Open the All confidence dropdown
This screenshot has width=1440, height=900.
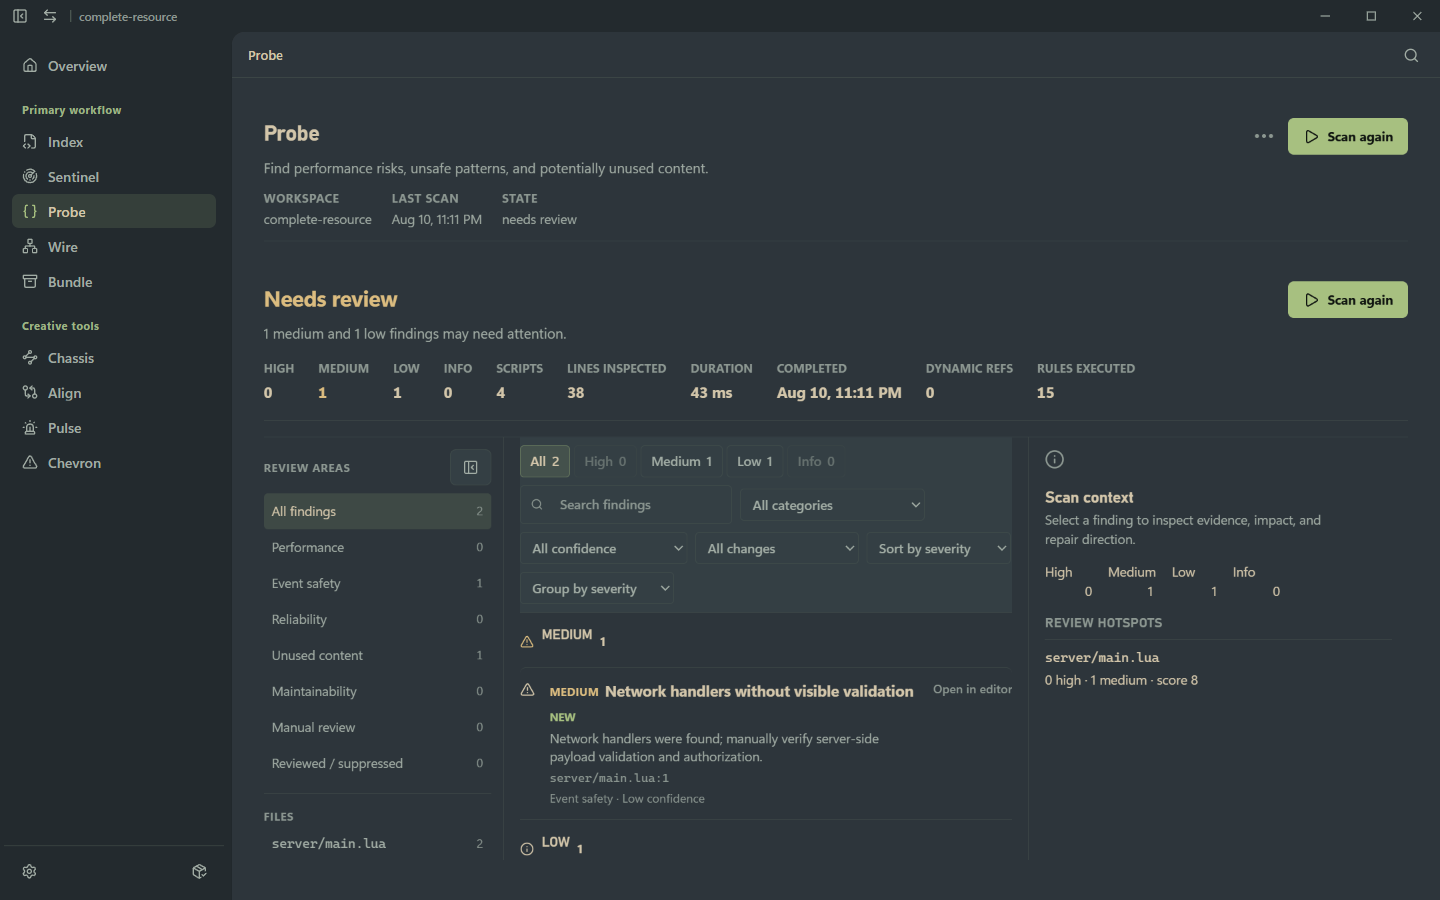point(606,548)
